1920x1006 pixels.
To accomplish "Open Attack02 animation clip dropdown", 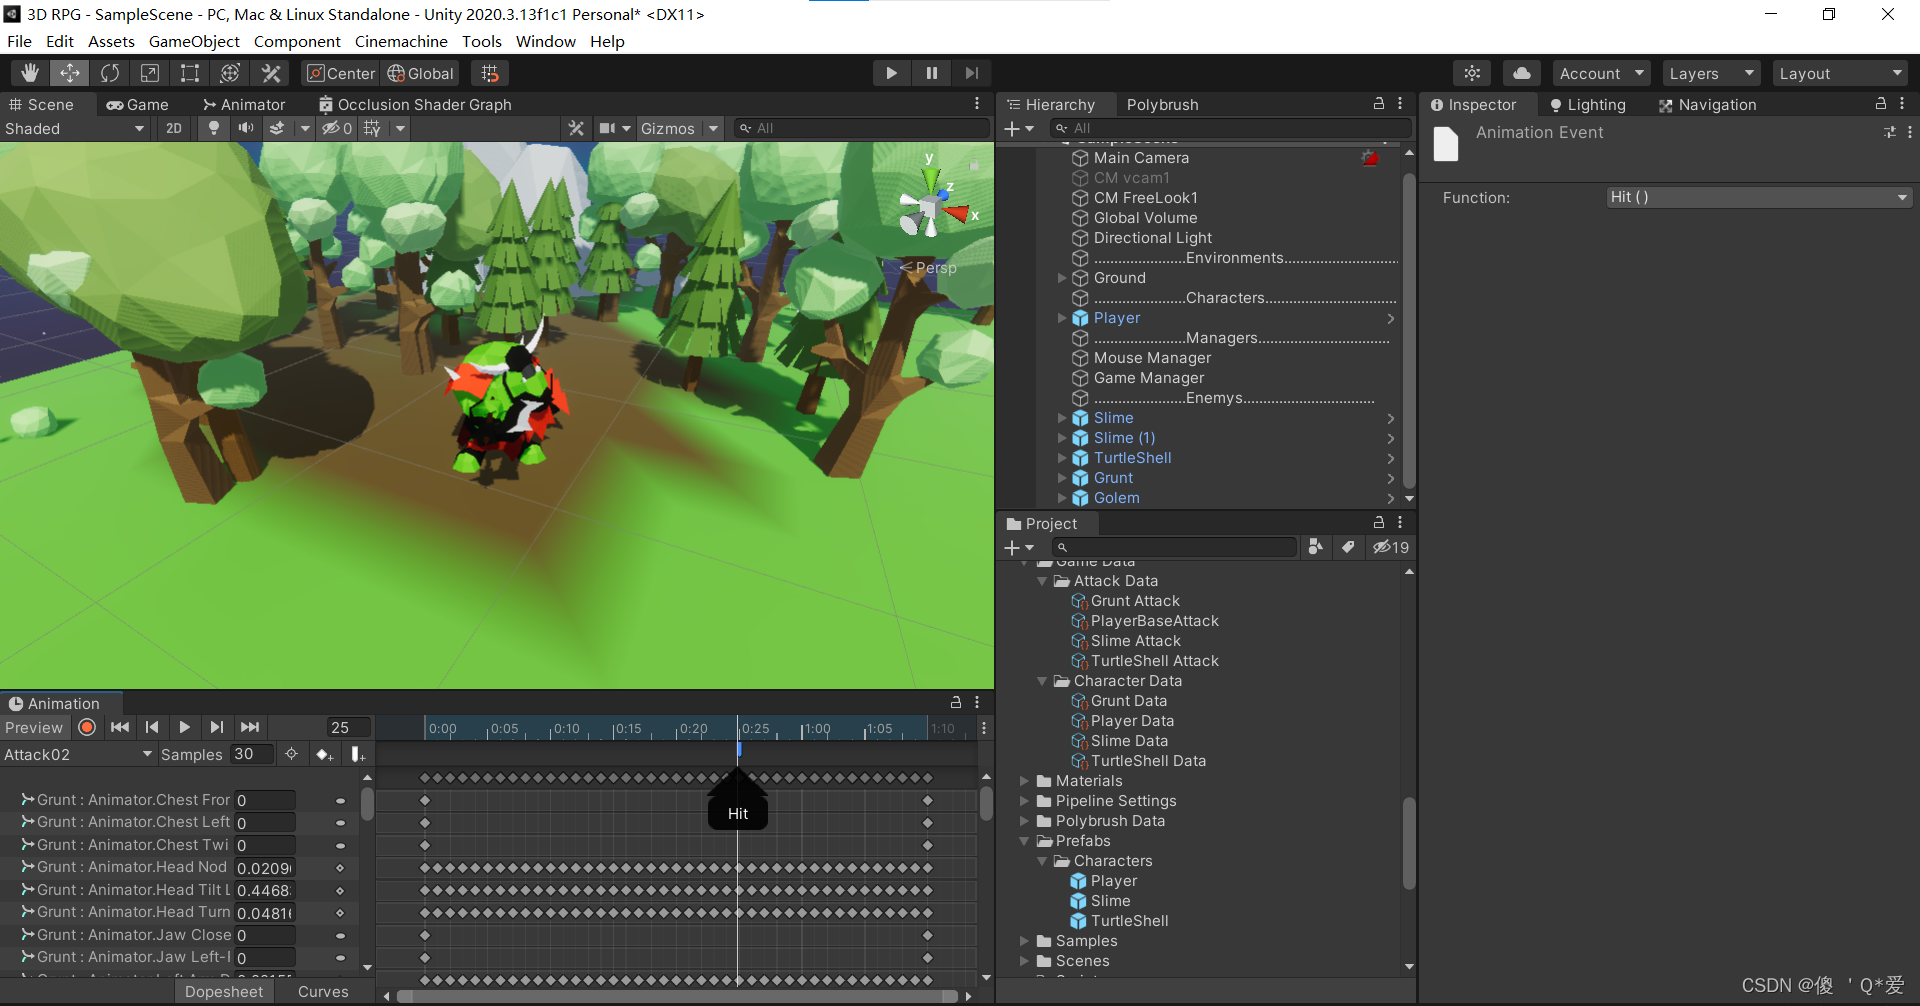I will (x=78, y=754).
